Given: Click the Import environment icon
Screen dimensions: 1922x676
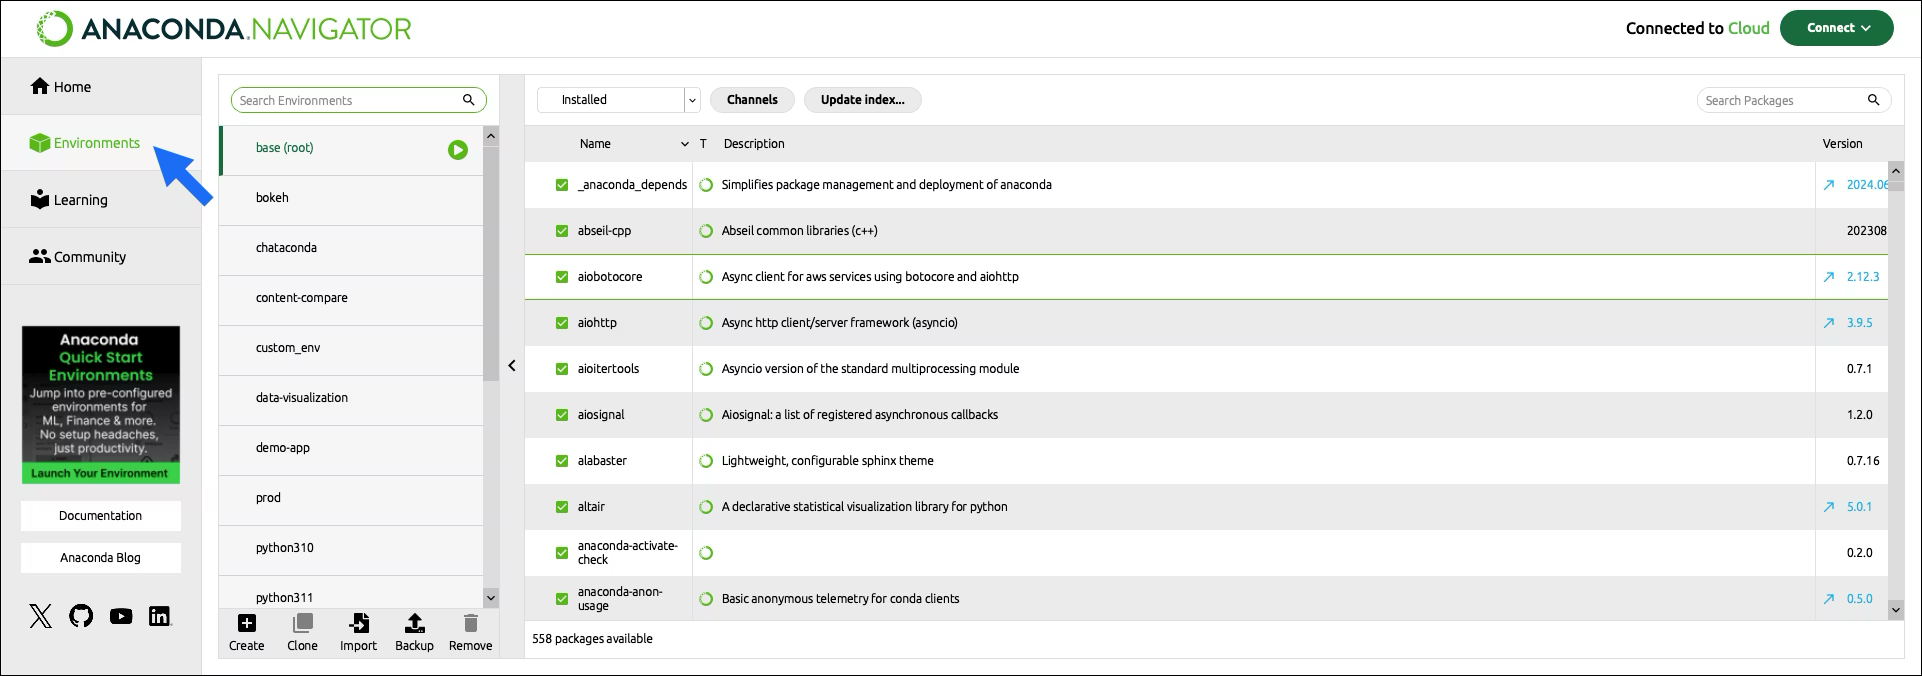Looking at the screenshot, I should click(x=358, y=624).
